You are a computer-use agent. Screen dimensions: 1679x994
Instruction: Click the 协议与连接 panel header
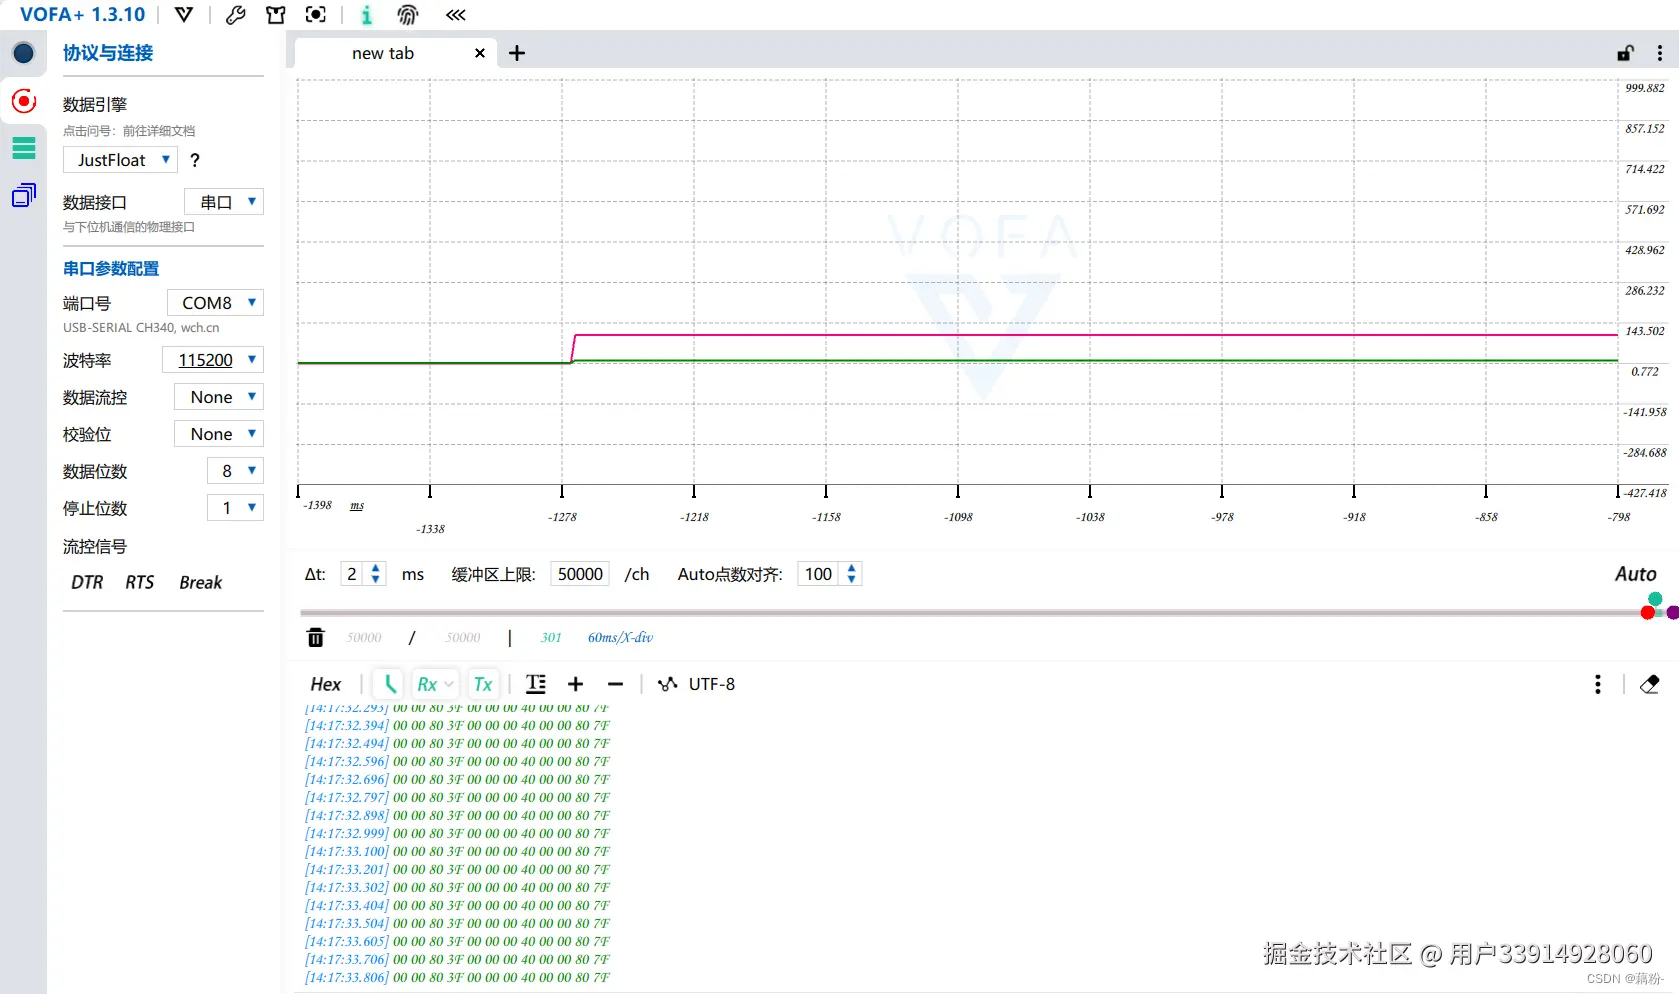click(108, 53)
